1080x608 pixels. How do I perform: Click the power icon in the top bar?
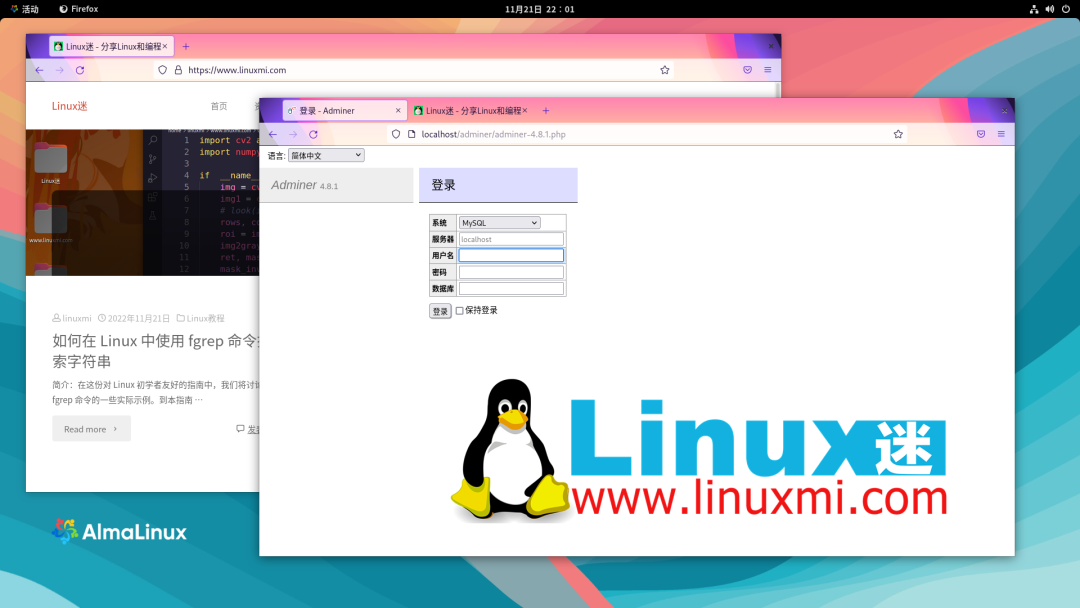click(x=1066, y=9)
